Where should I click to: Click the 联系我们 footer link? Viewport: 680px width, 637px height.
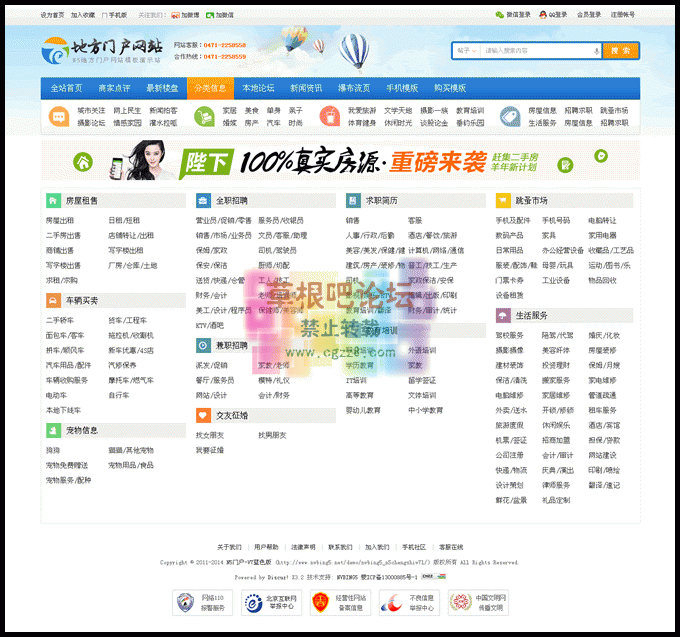340,547
